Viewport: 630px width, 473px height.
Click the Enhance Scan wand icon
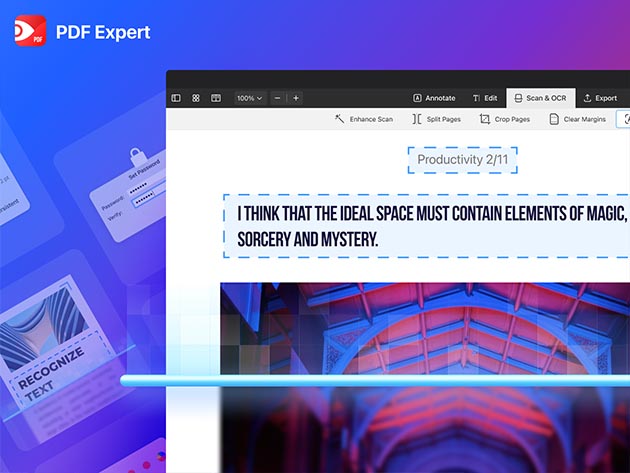pos(340,119)
